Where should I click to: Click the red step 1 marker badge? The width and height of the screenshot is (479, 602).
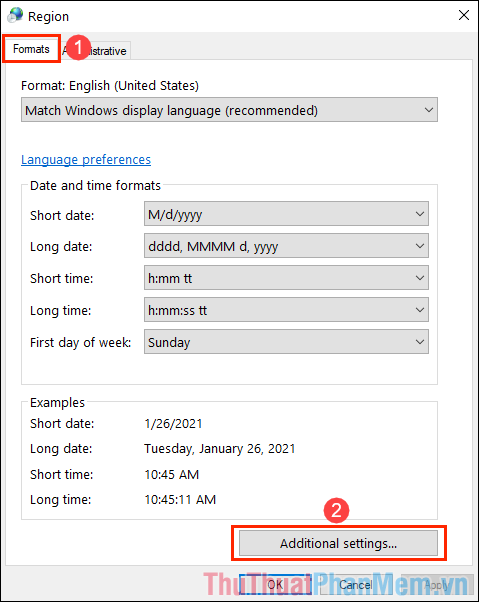pos(78,48)
